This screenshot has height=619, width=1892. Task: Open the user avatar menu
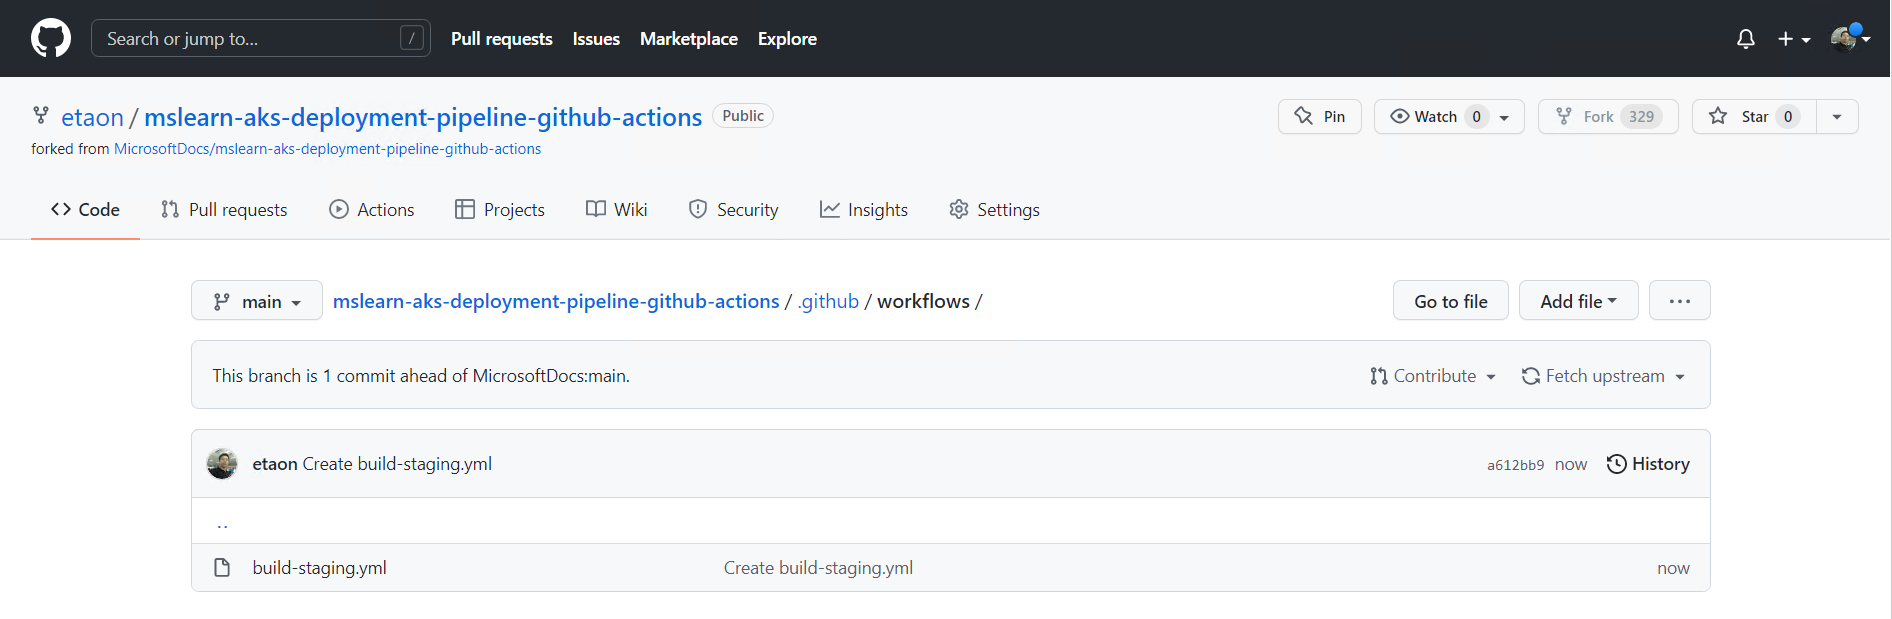1850,38
